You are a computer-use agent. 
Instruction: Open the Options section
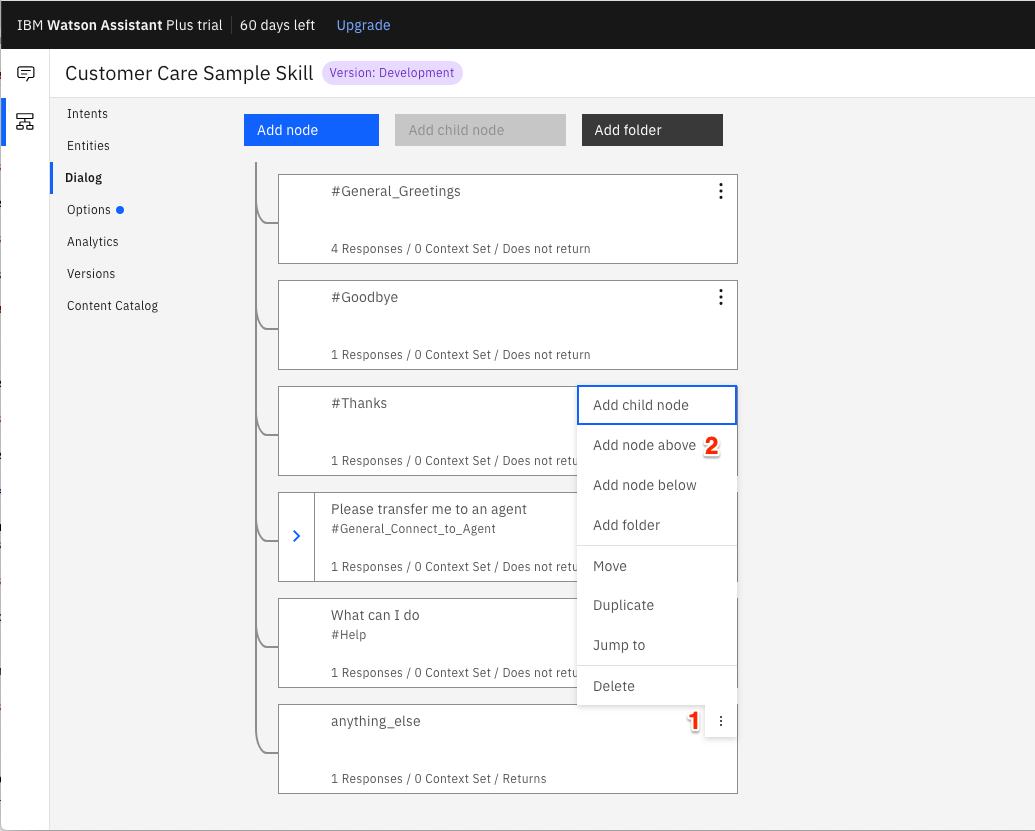point(89,210)
